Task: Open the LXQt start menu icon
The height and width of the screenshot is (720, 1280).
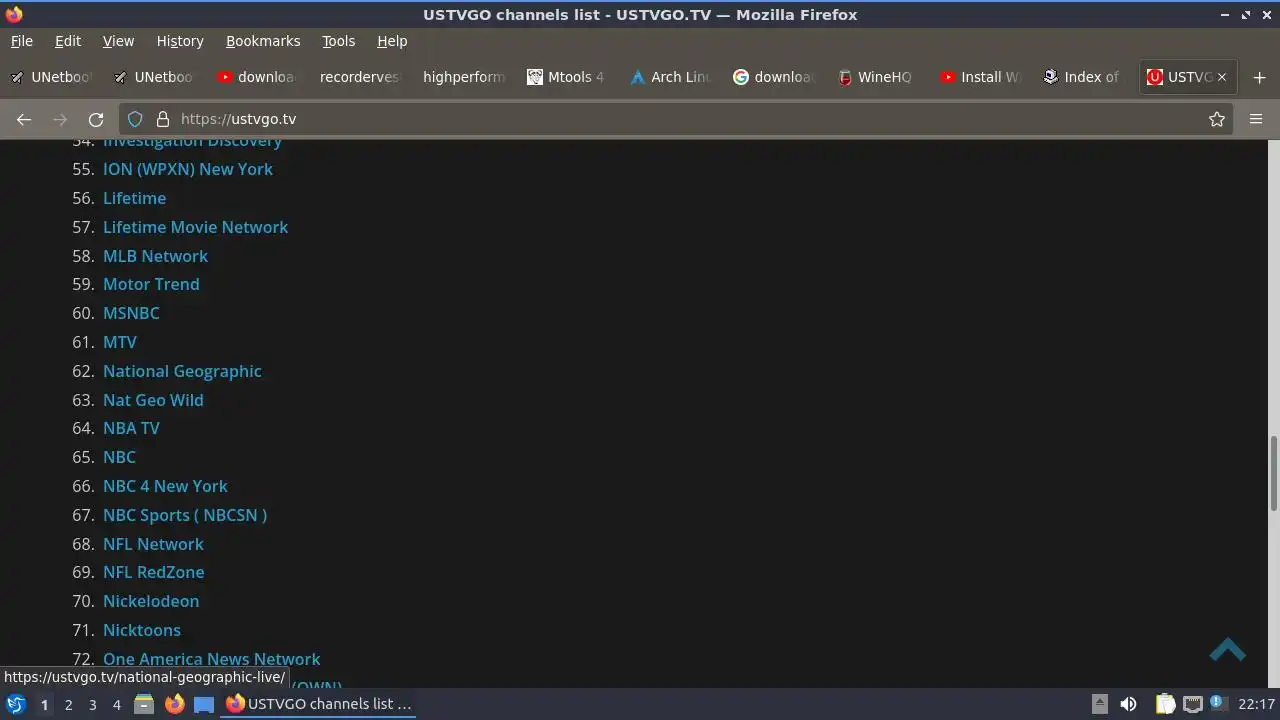Action: coord(16,704)
